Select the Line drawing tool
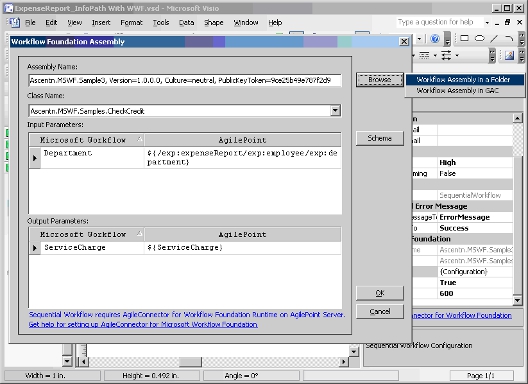Image resolution: width=528 pixels, height=384 pixels. coord(494,38)
